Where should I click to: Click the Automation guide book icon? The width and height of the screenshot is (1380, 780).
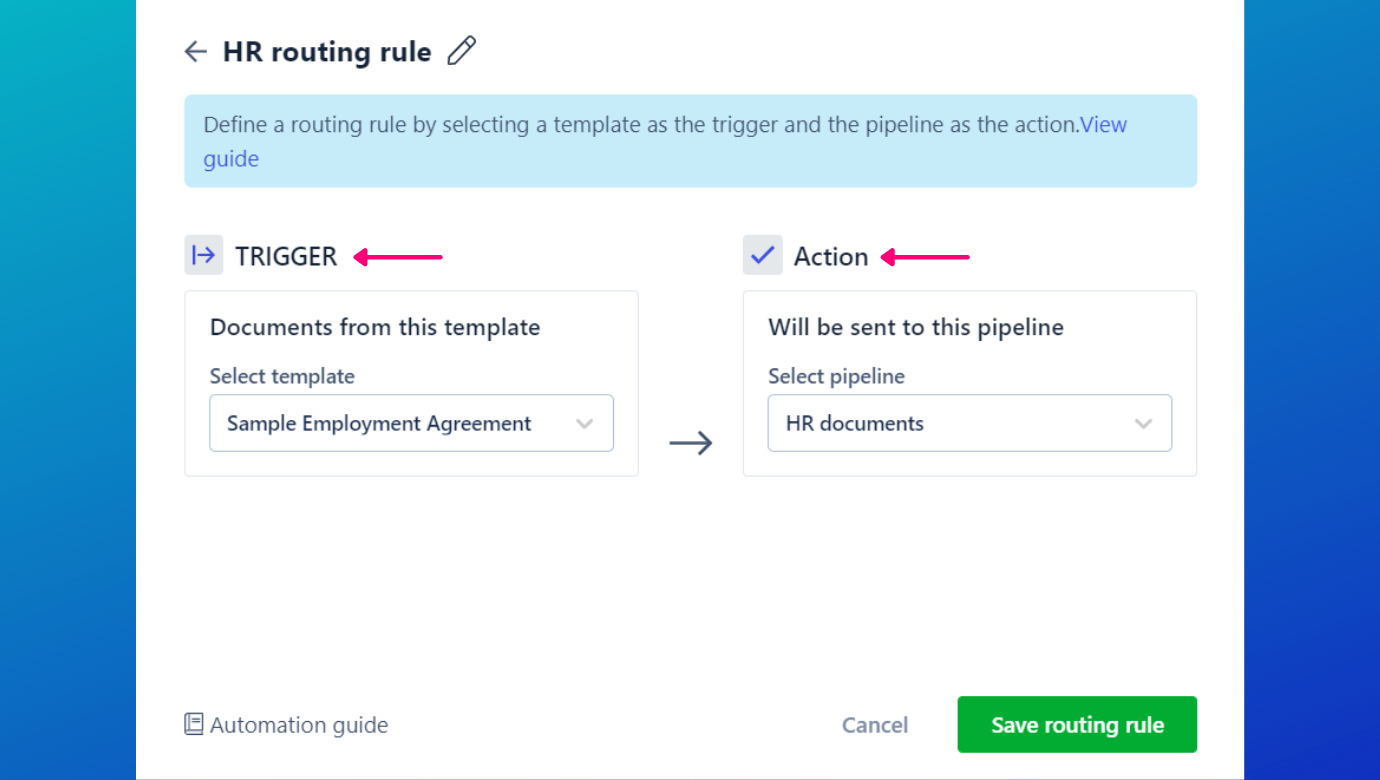tap(194, 724)
